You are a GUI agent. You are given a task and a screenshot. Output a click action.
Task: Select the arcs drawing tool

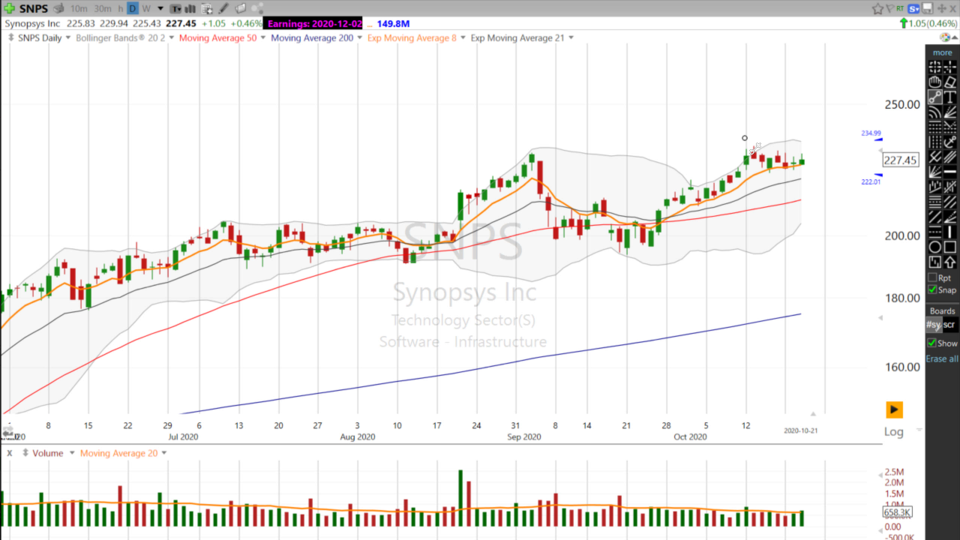pyautogui.click(x=935, y=111)
